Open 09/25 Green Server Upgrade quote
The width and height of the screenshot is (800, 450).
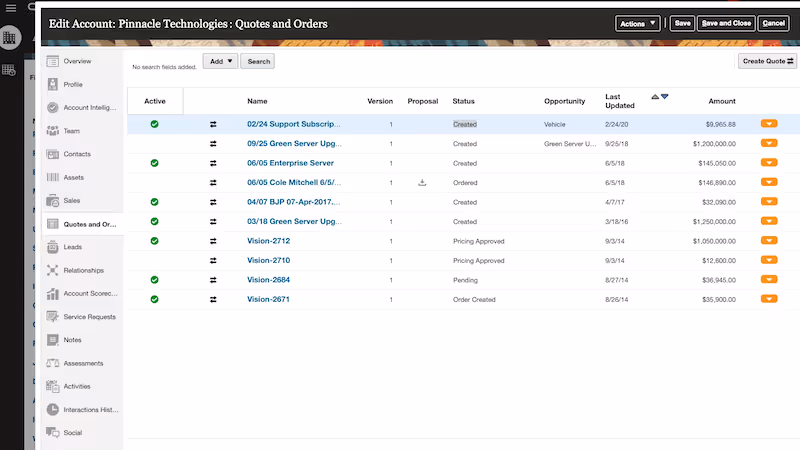294,143
